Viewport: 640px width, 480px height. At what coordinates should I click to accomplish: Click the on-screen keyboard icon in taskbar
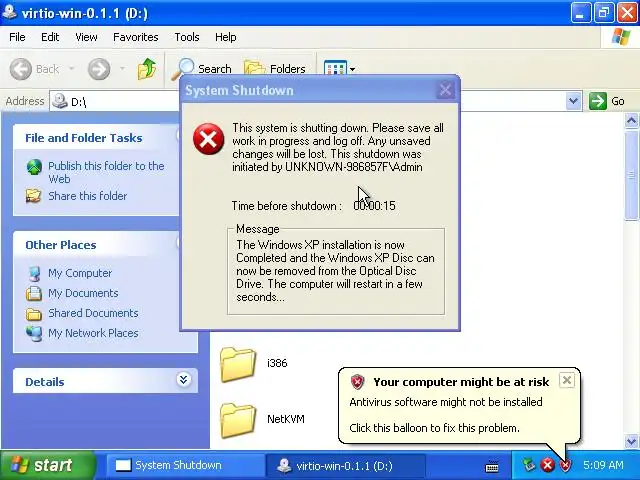pos(492,466)
